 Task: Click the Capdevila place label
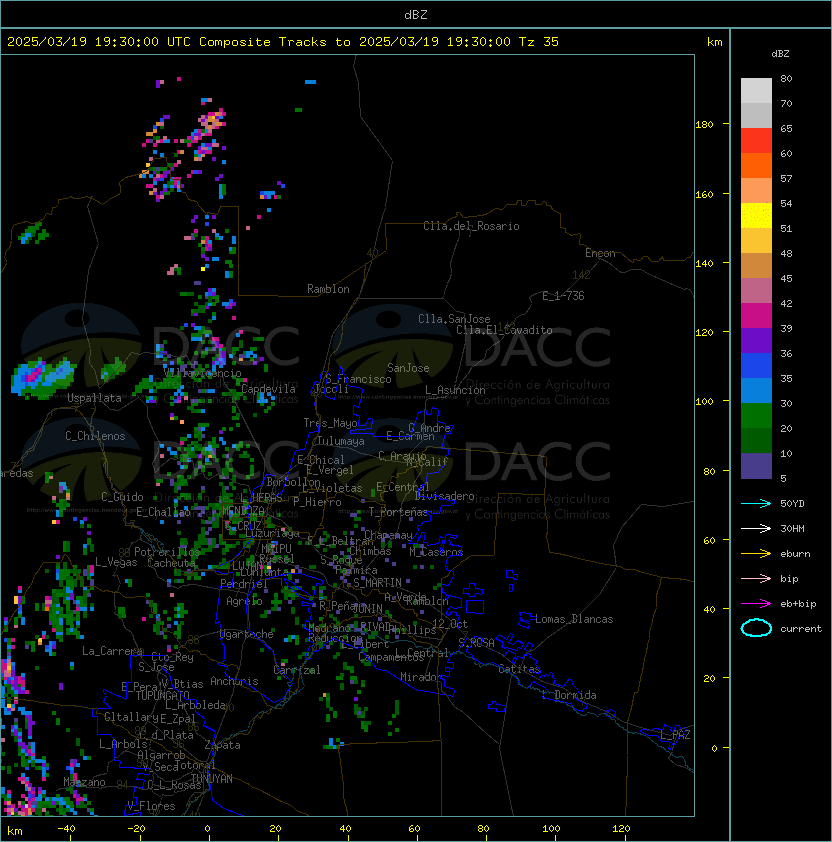tap(268, 389)
